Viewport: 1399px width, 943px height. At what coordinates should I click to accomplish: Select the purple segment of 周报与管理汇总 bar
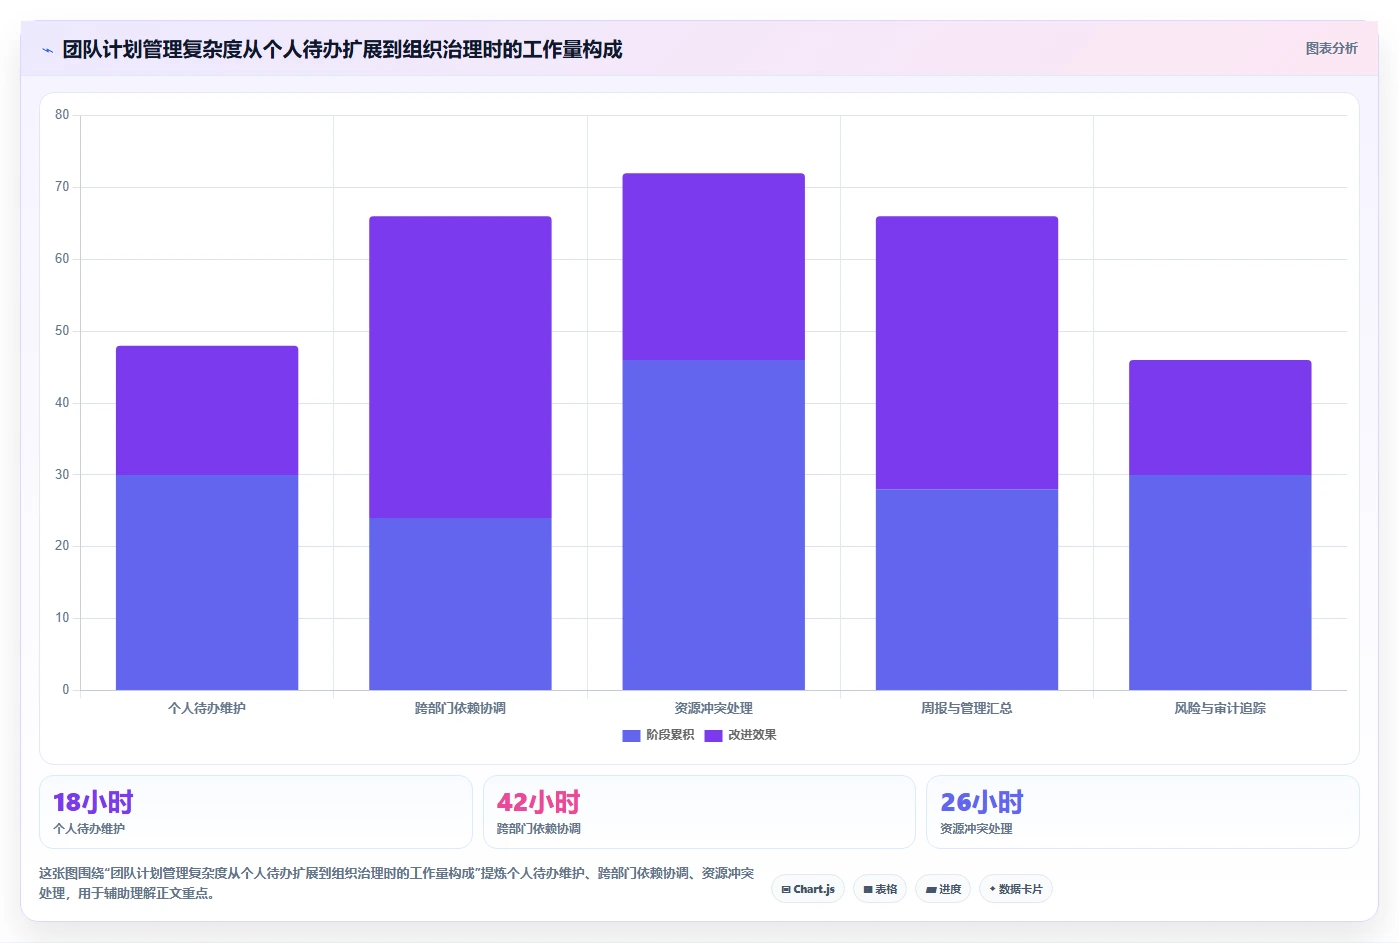967,352
